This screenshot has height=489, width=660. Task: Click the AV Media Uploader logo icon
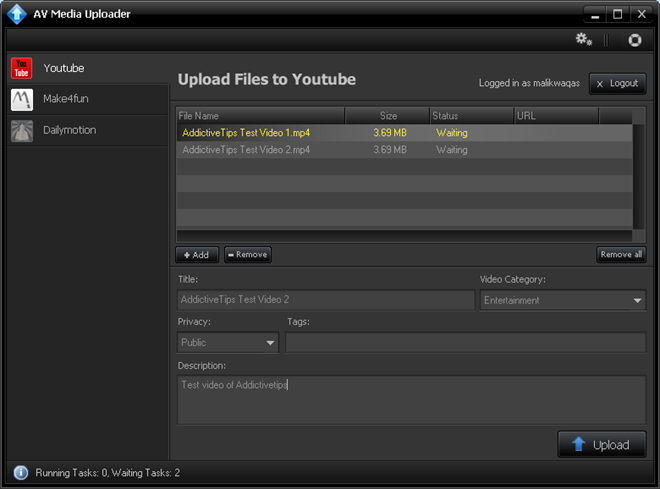tap(16, 14)
